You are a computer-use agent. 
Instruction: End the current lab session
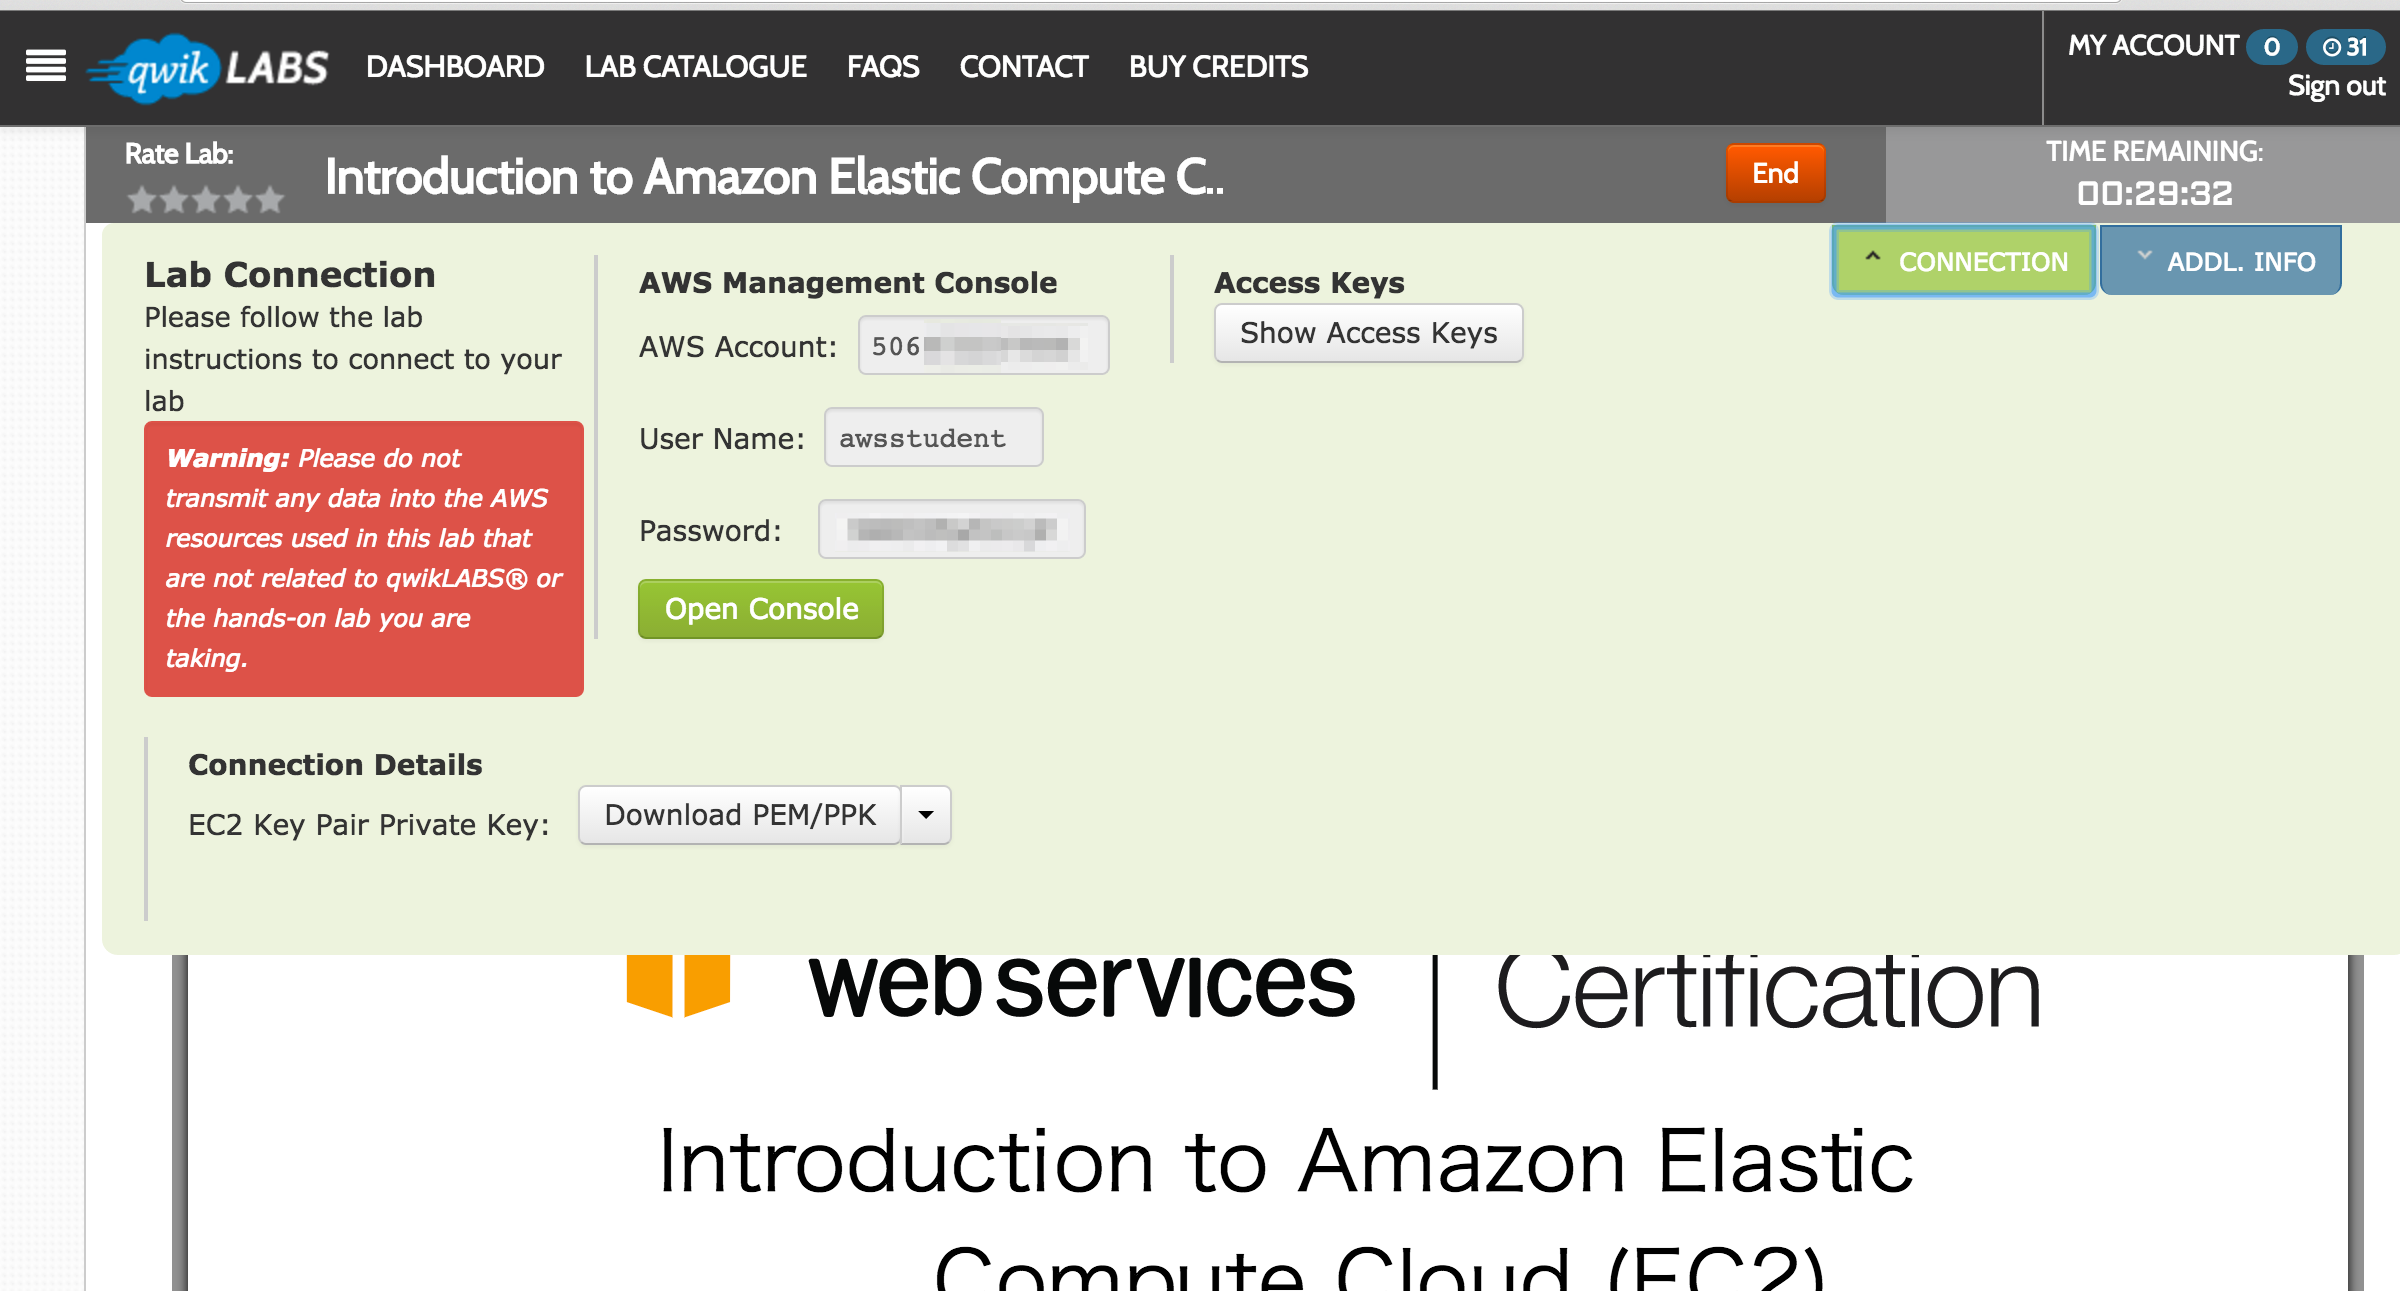coord(1775,173)
